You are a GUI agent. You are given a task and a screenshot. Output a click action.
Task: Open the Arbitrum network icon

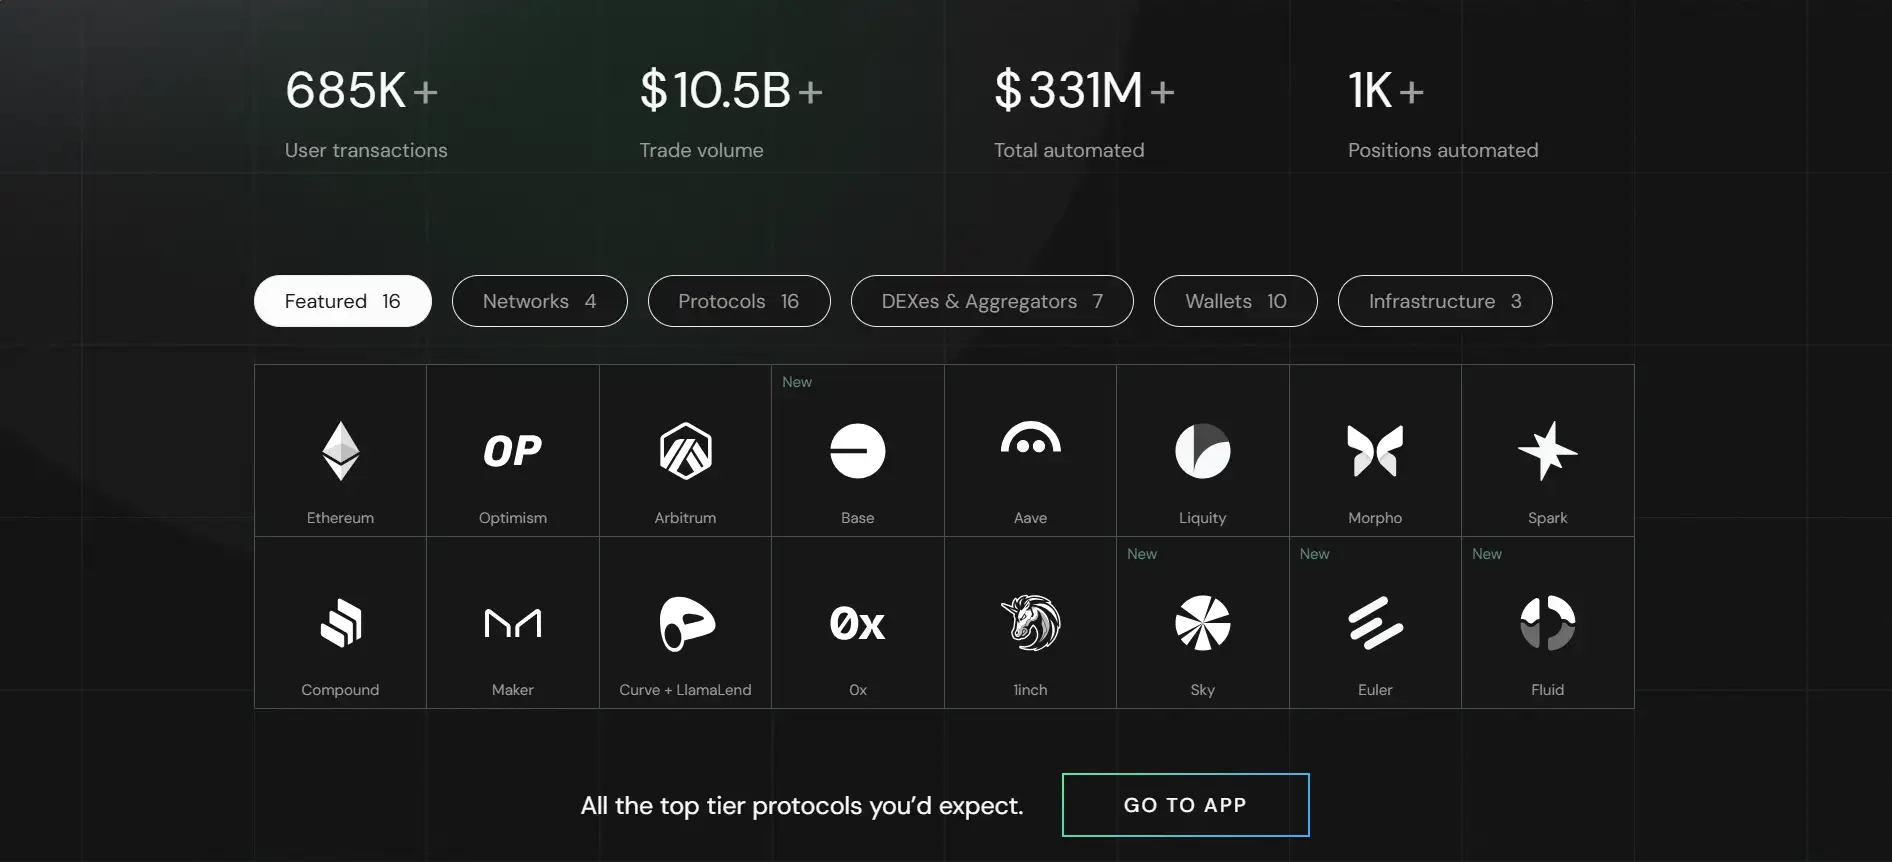[x=685, y=451]
